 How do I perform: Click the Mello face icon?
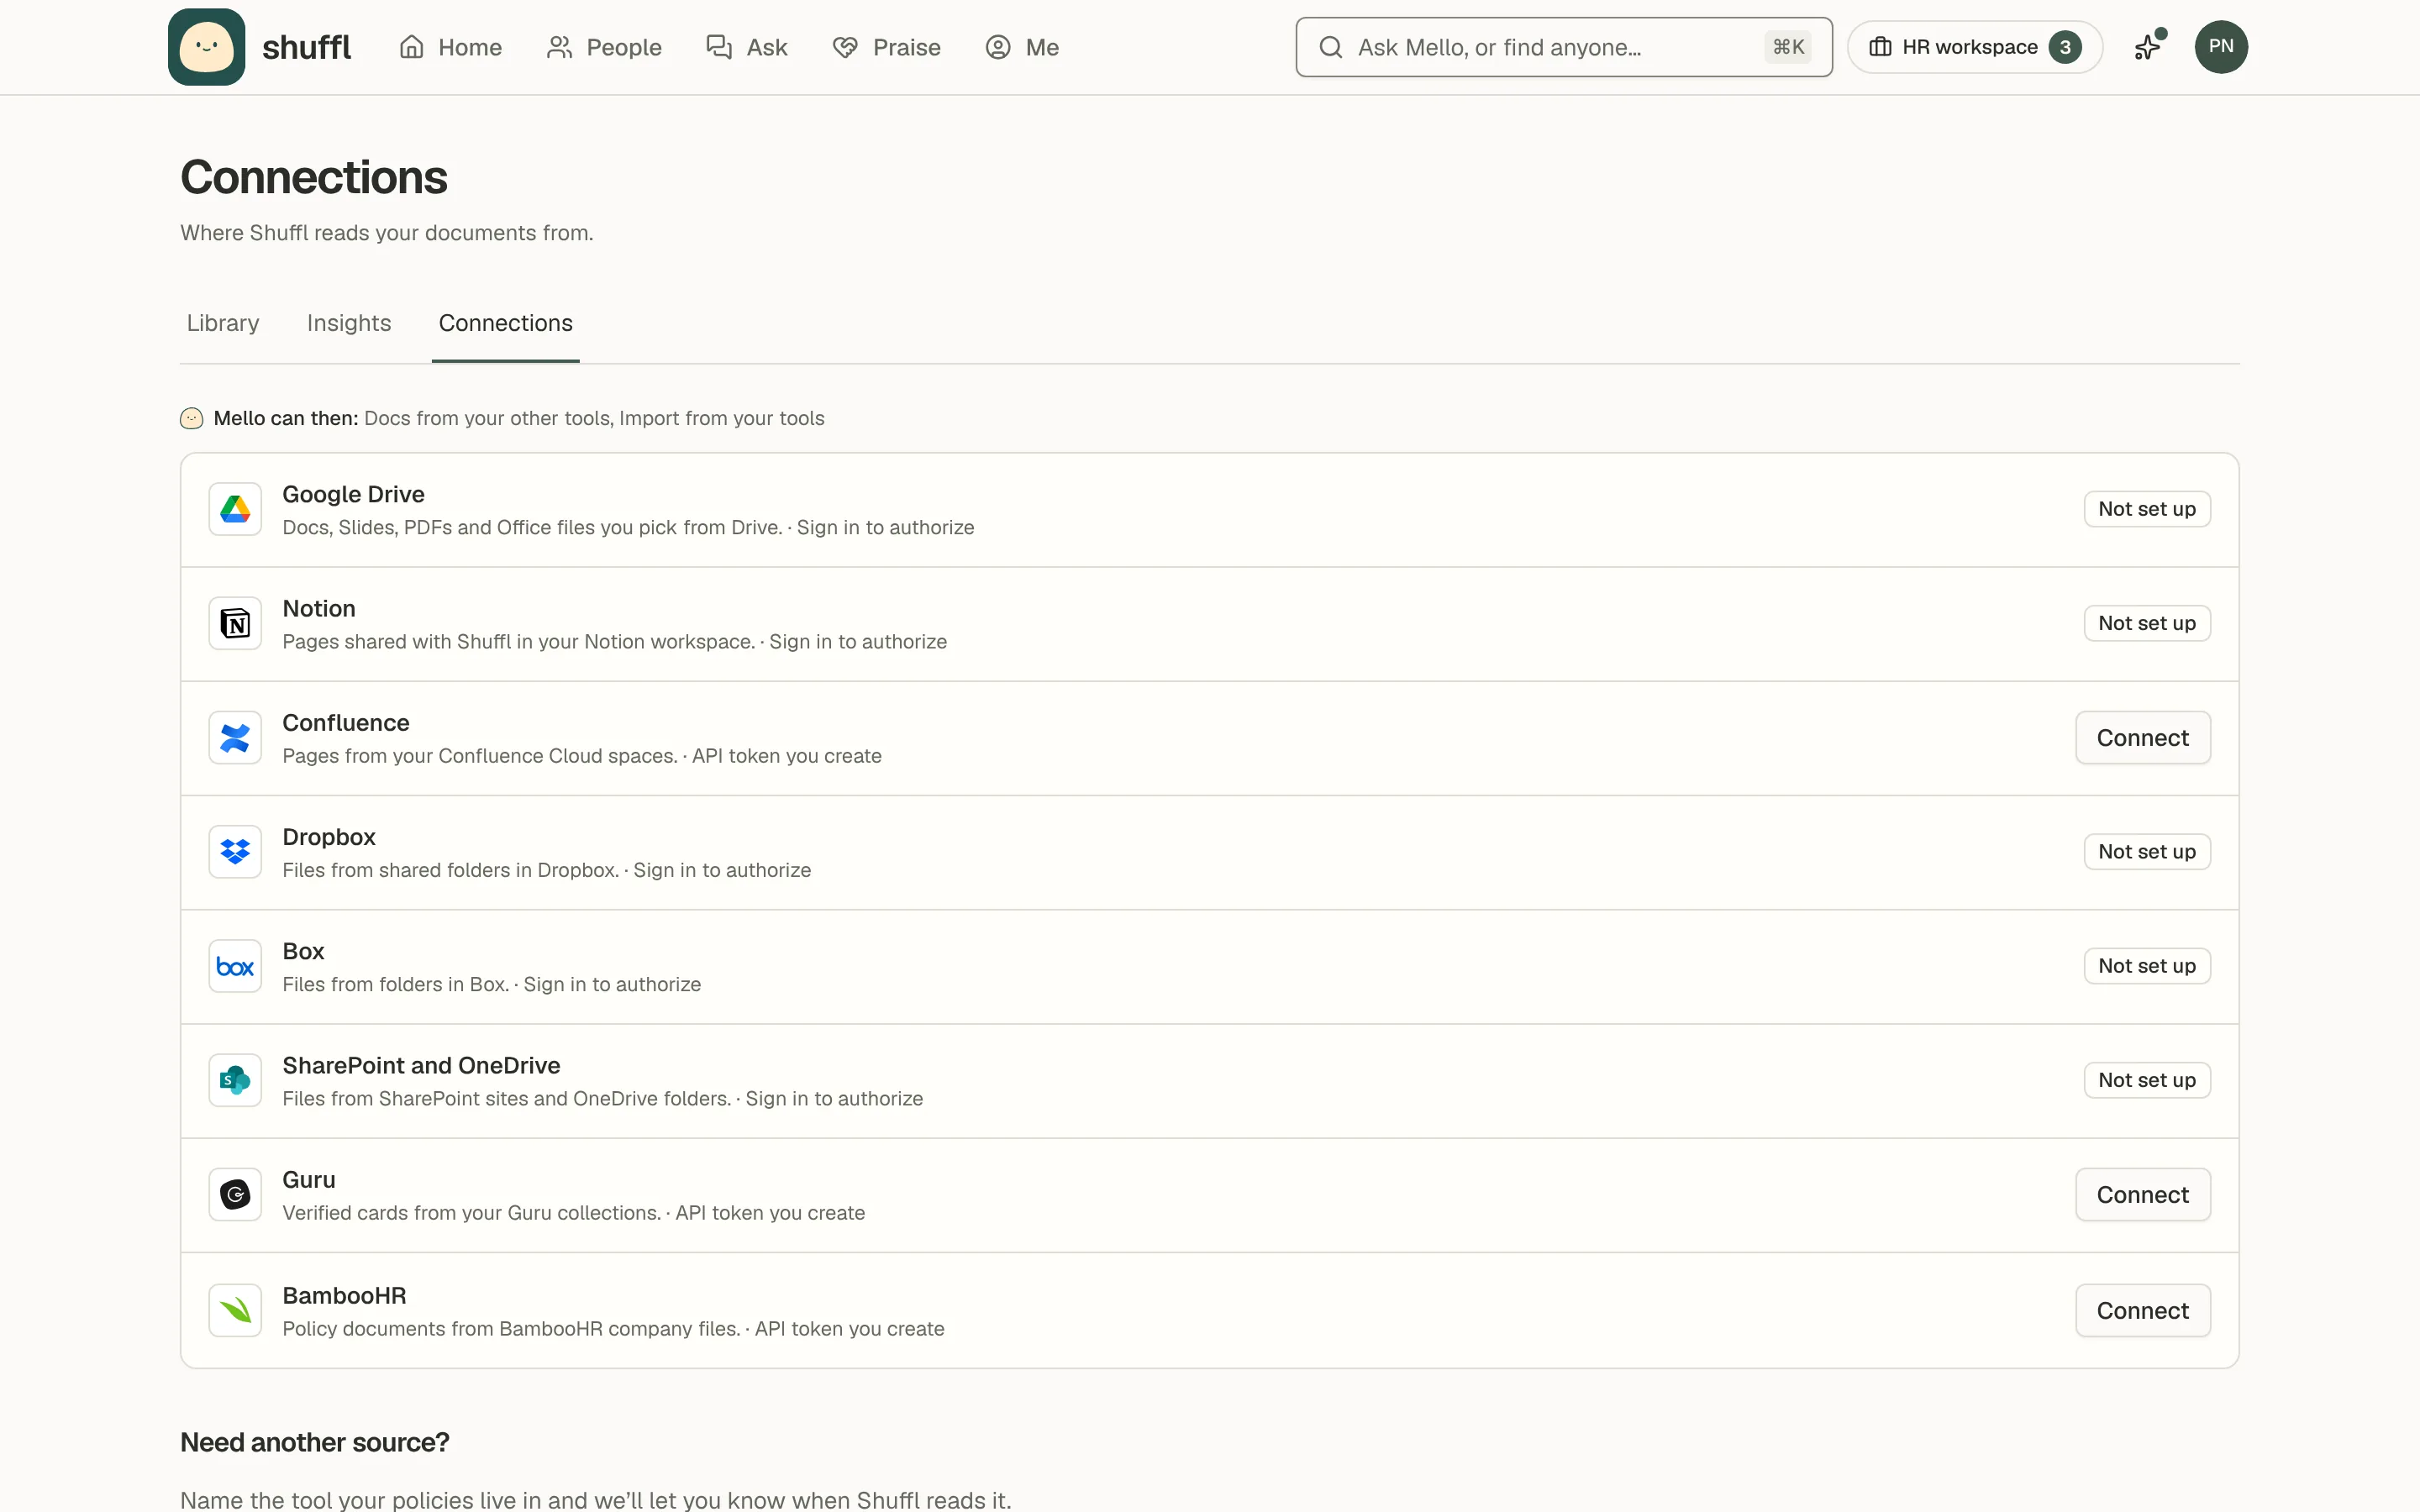coord(192,418)
